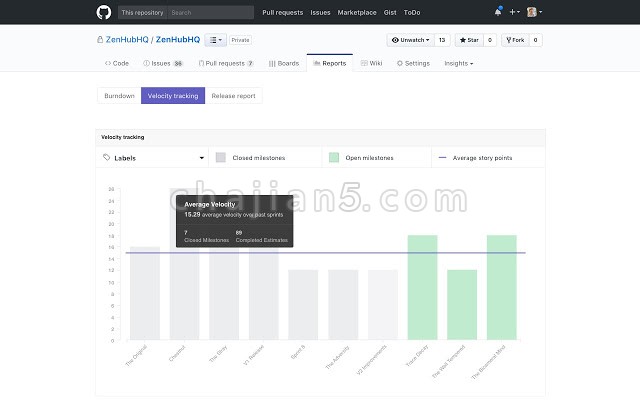
Task: Open the user avatar menu
Action: (x=534, y=12)
